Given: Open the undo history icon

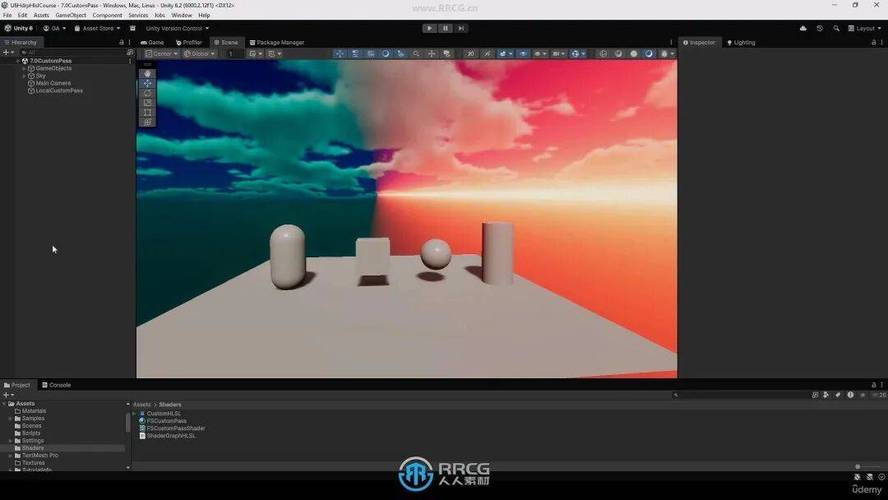Looking at the screenshot, I should (819, 28).
